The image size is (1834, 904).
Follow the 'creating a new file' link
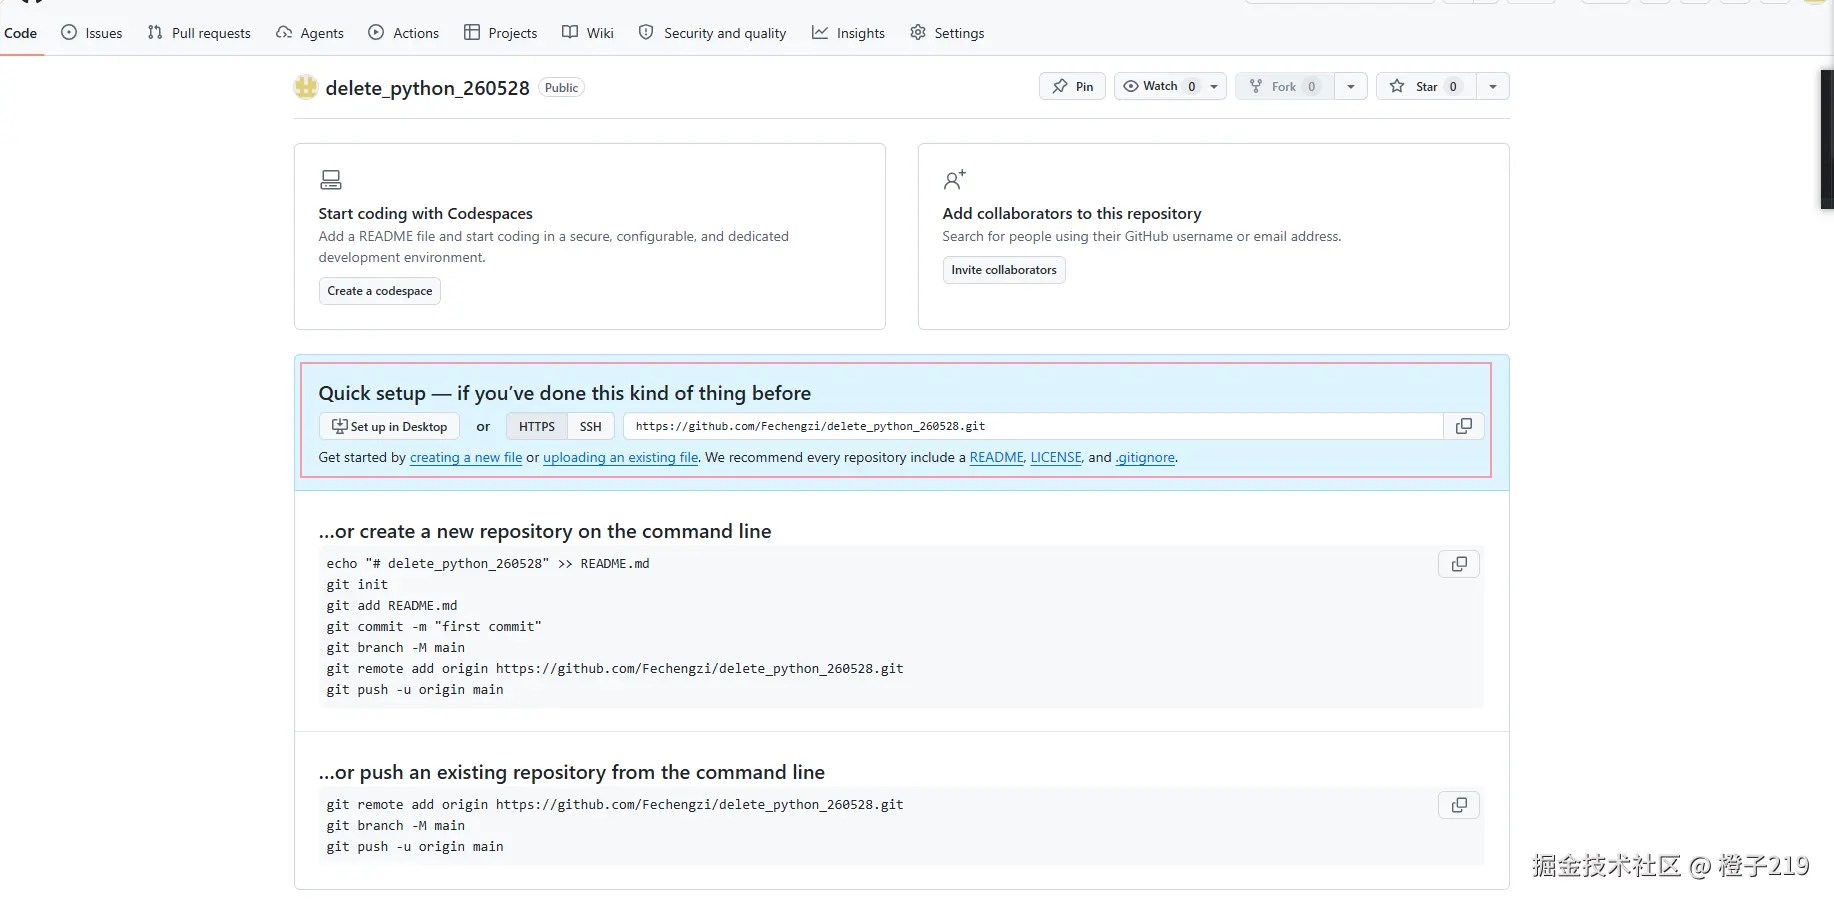(466, 457)
